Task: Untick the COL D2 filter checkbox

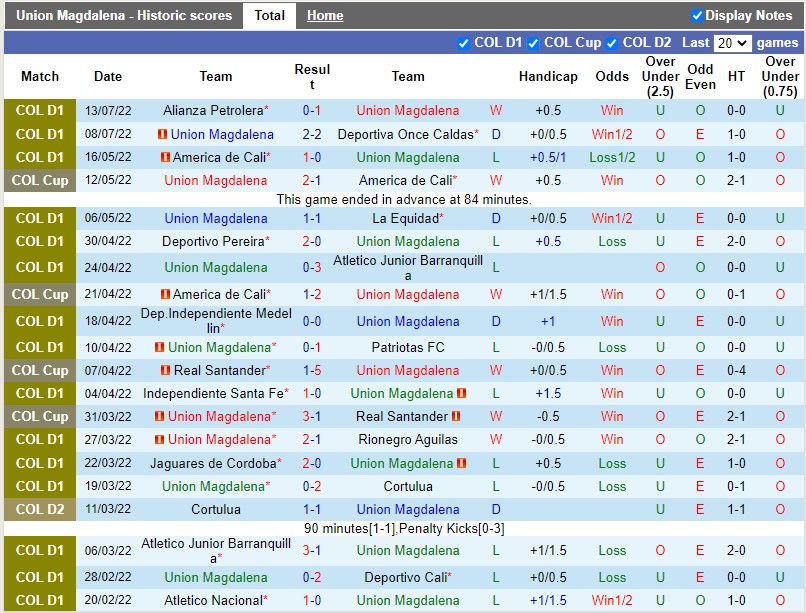Action: pos(610,43)
